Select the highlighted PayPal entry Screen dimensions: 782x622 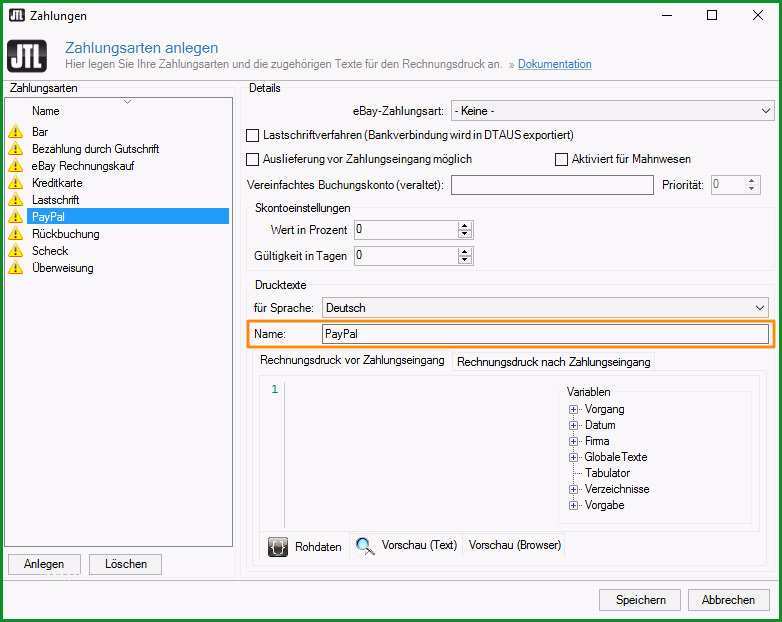pyautogui.click(x=128, y=216)
